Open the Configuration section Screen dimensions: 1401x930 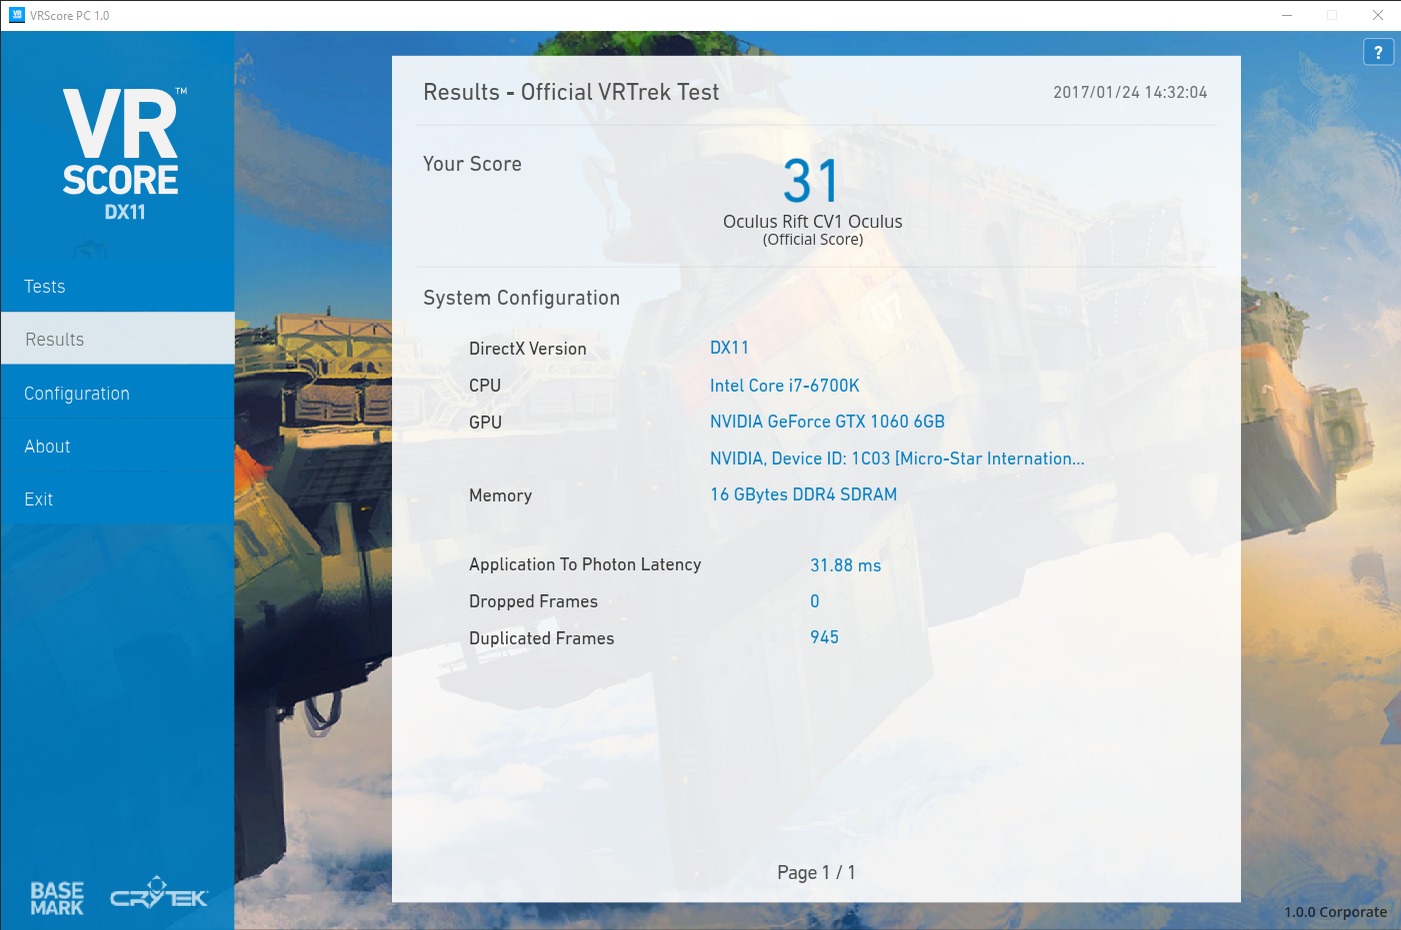tap(77, 394)
